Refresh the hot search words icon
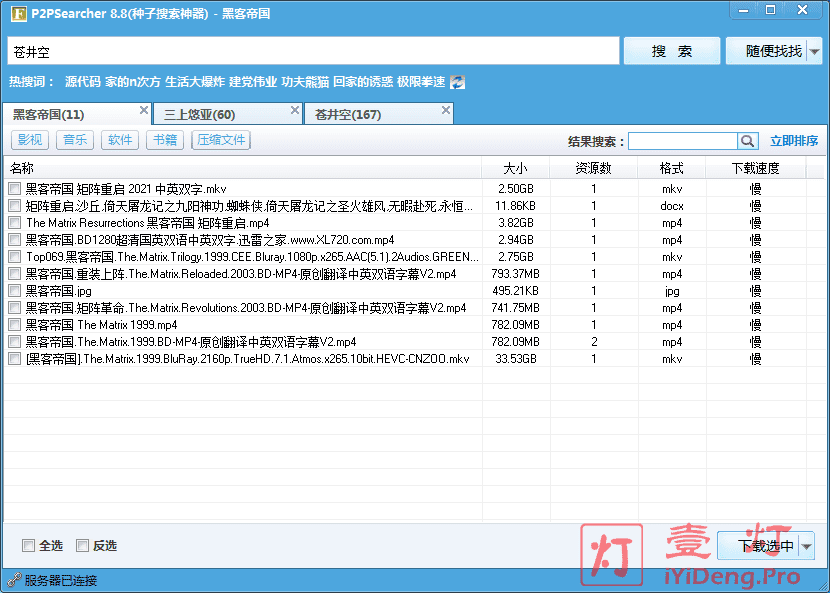Image resolution: width=830 pixels, height=593 pixels. point(457,82)
